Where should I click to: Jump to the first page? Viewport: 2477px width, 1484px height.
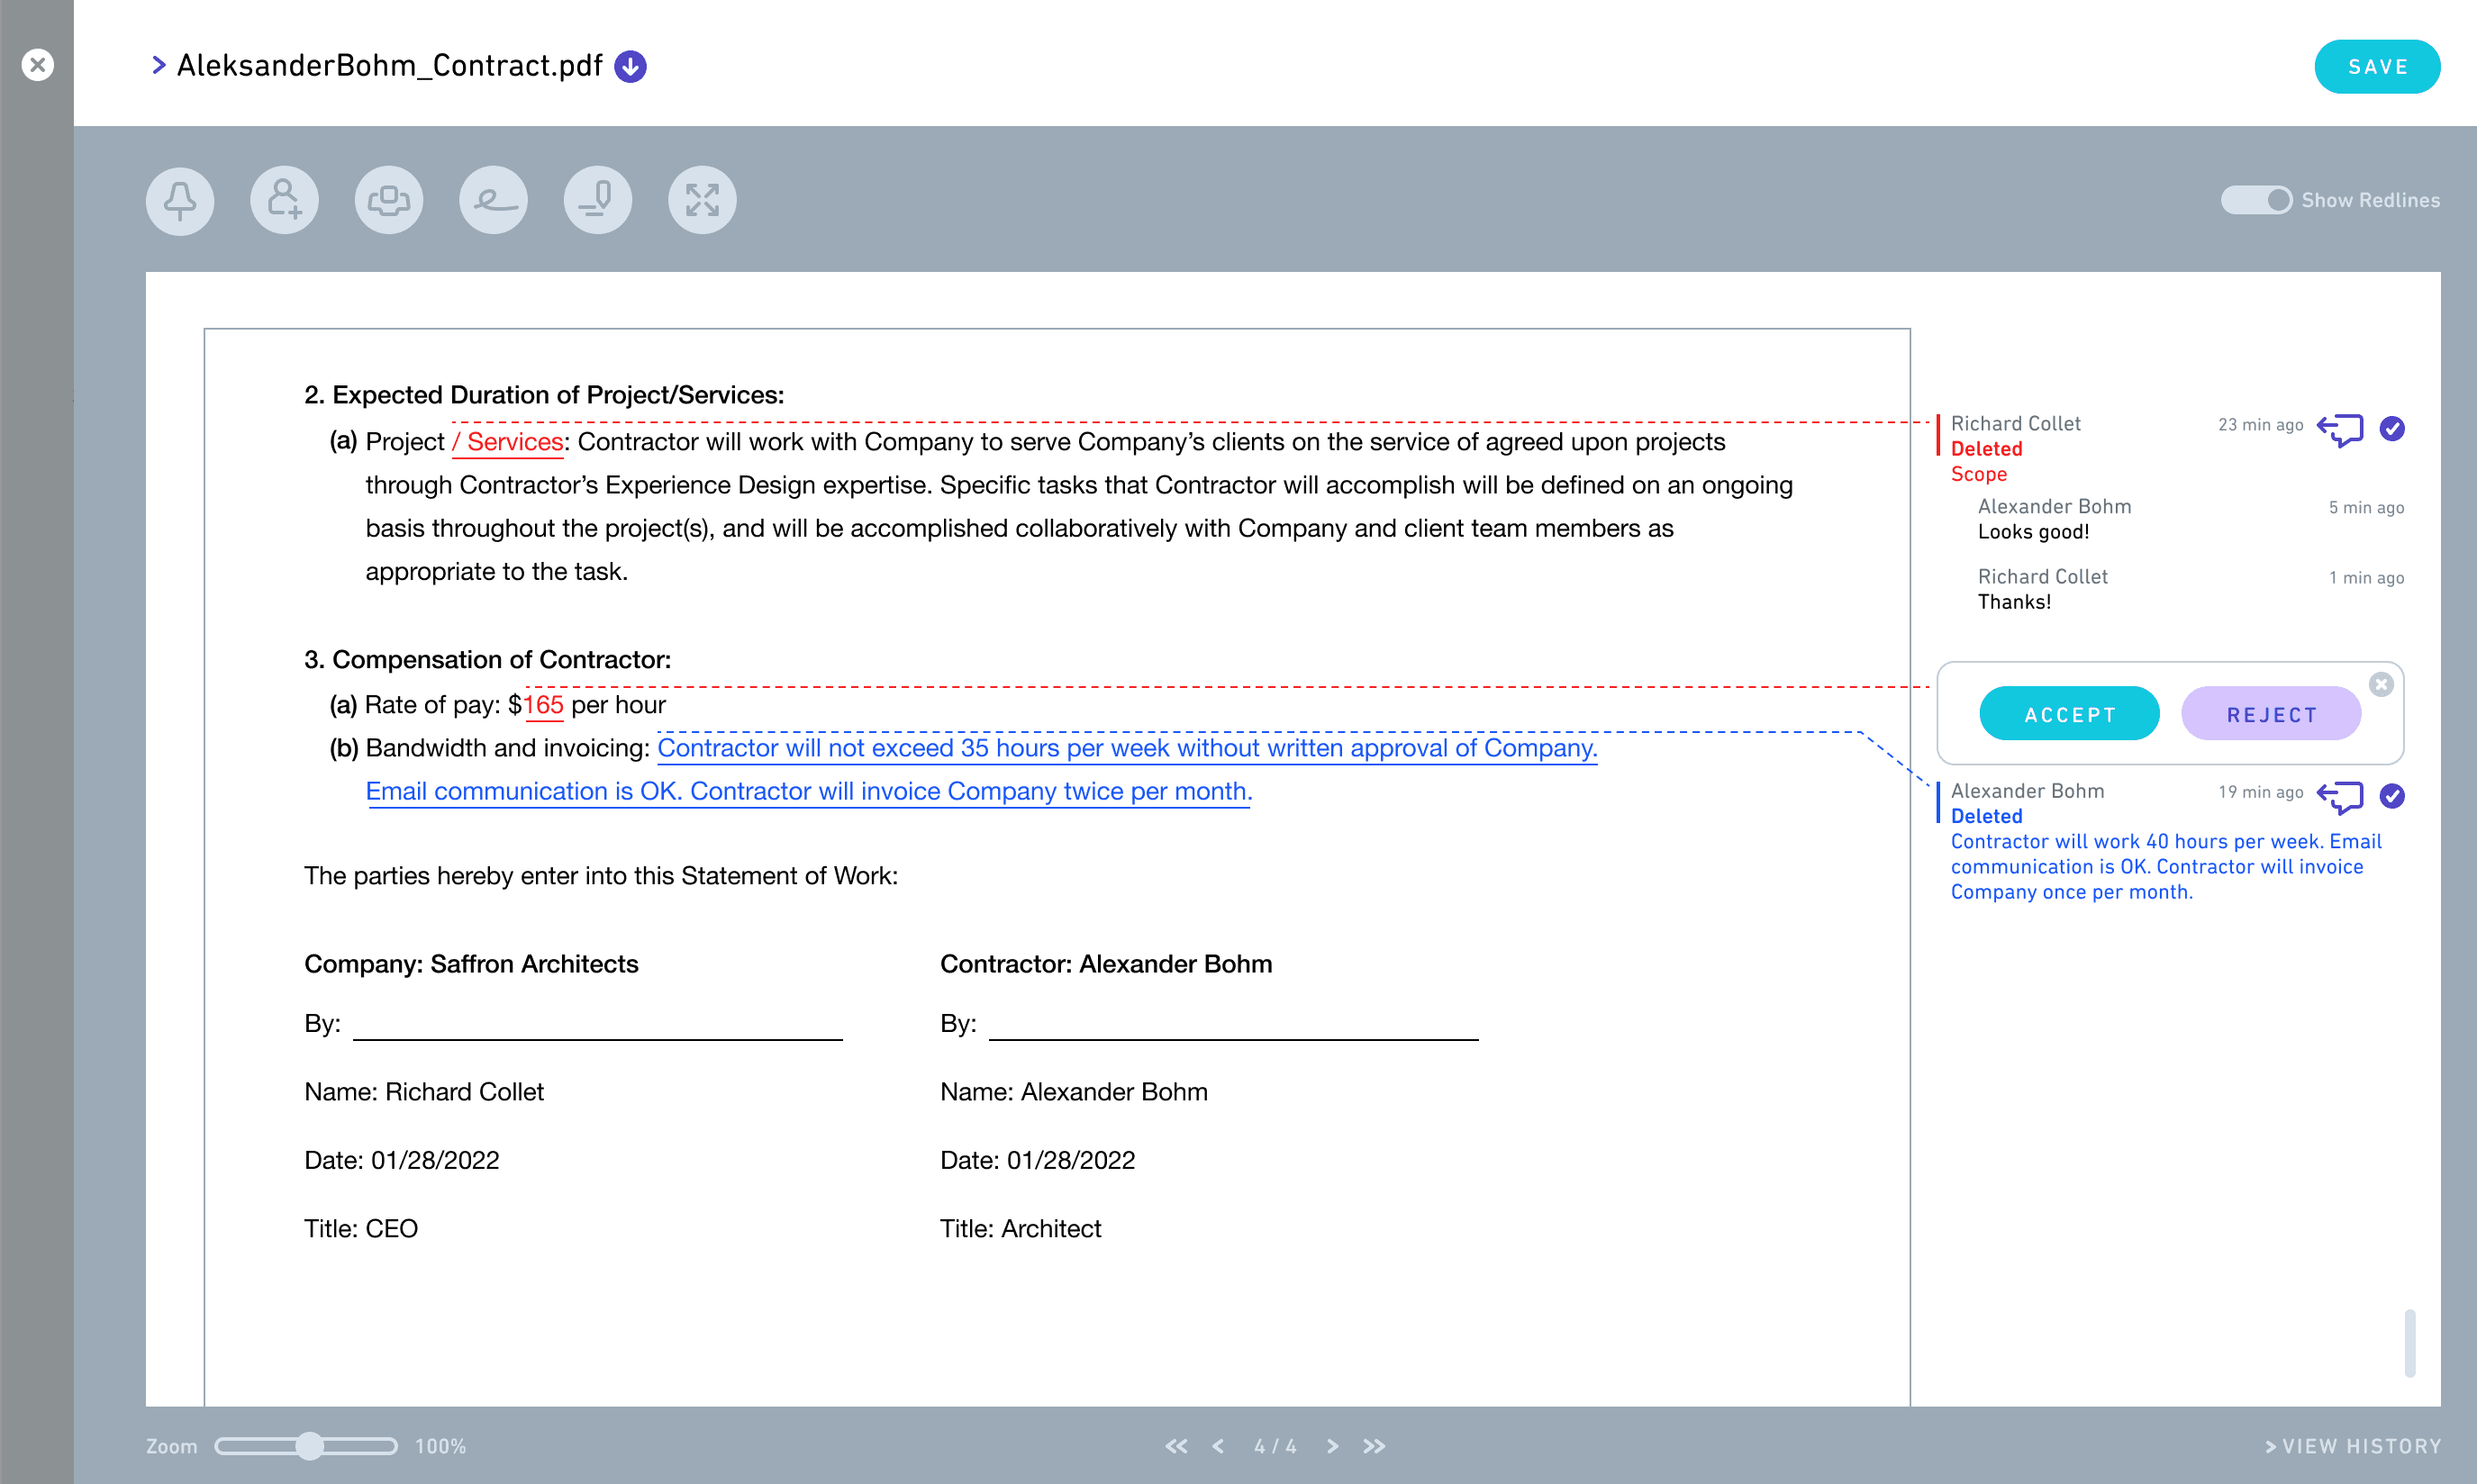point(1176,1446)
